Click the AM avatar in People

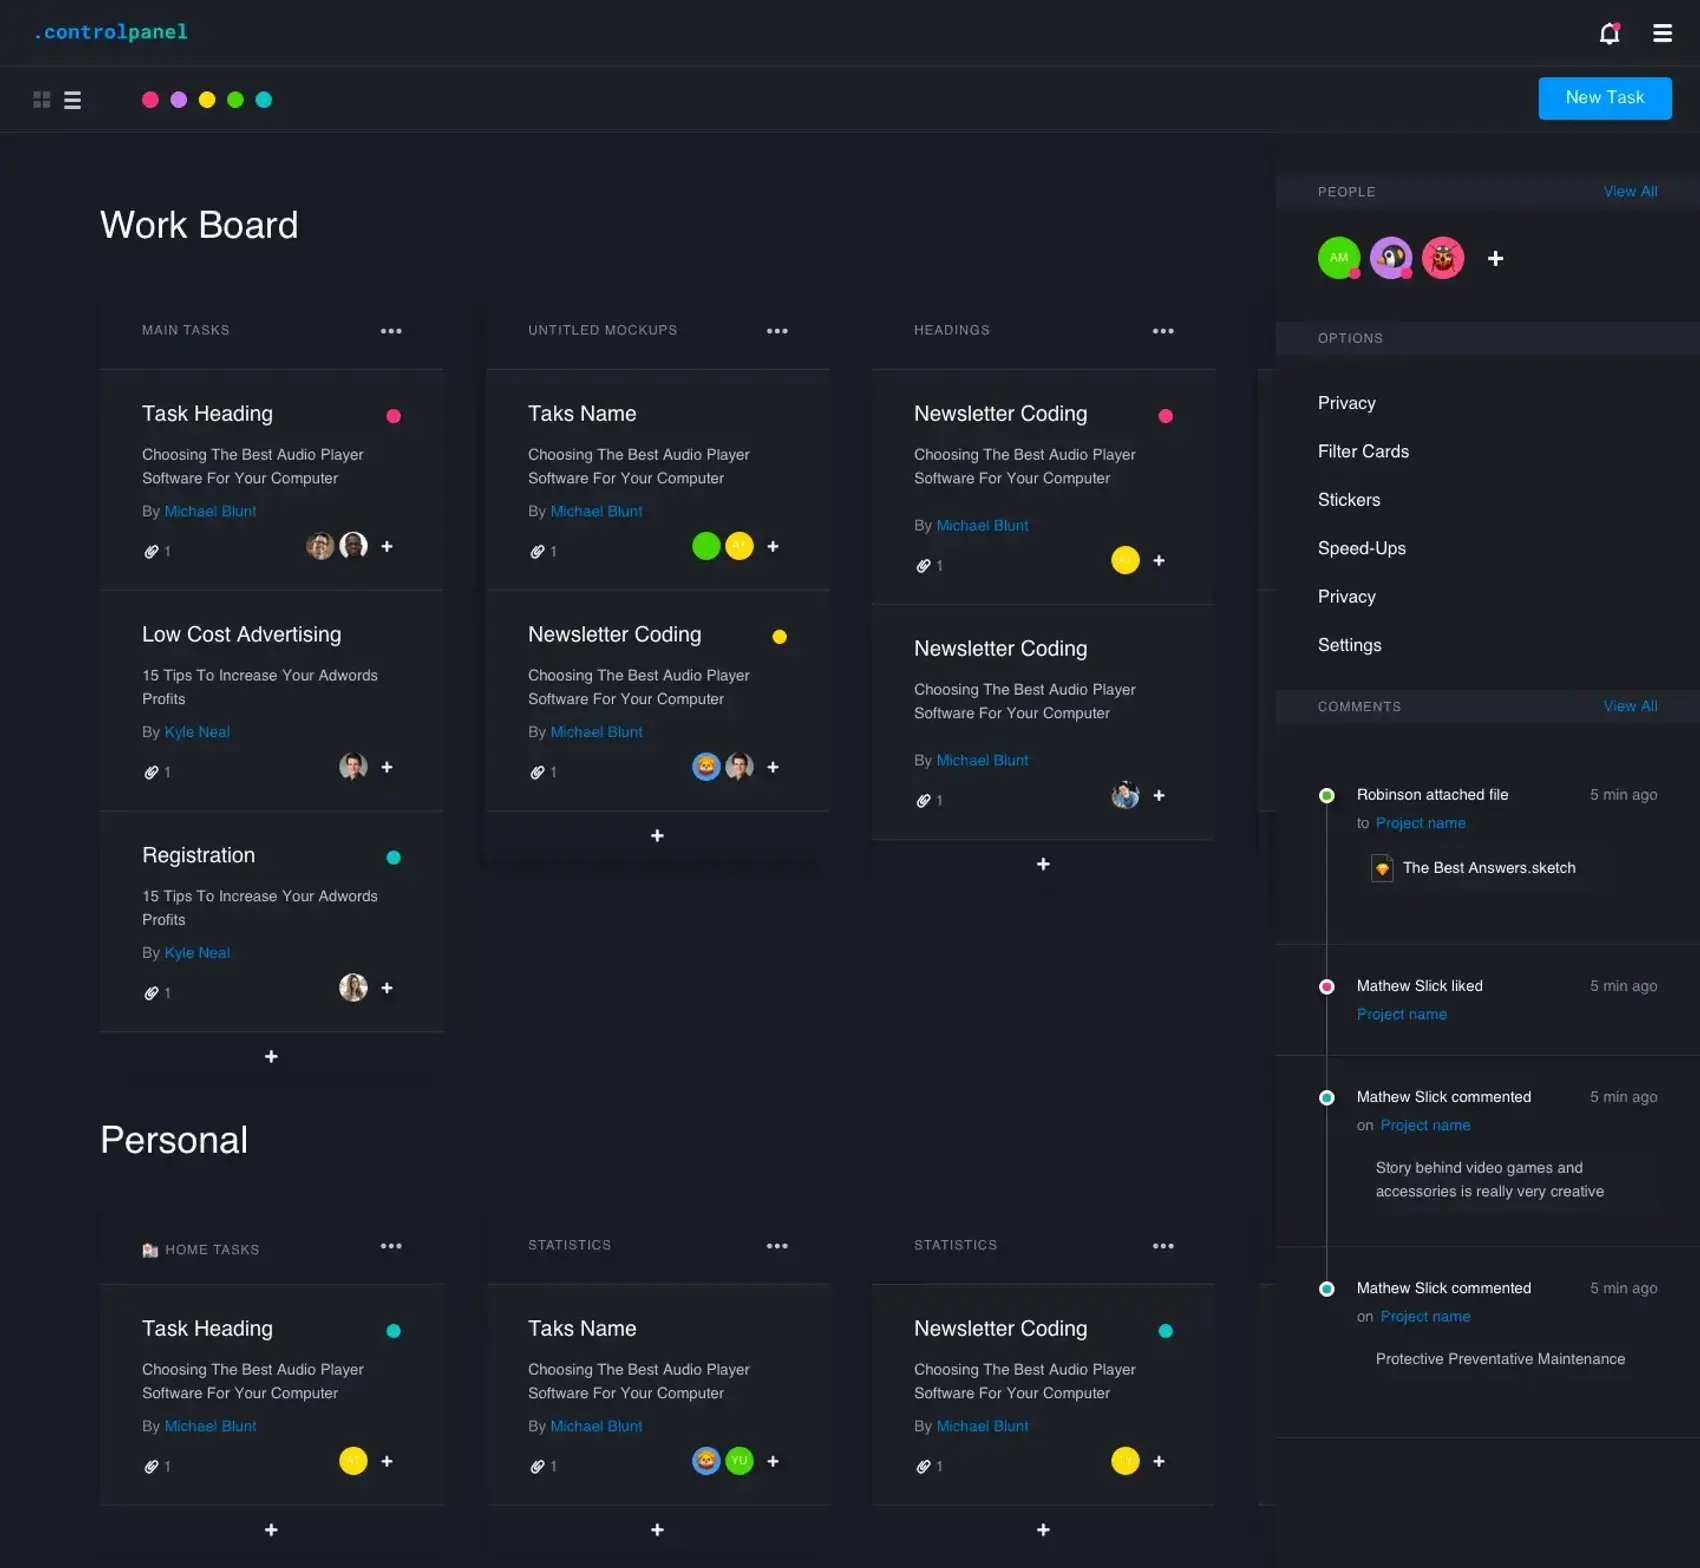(x=1338, y=258)
